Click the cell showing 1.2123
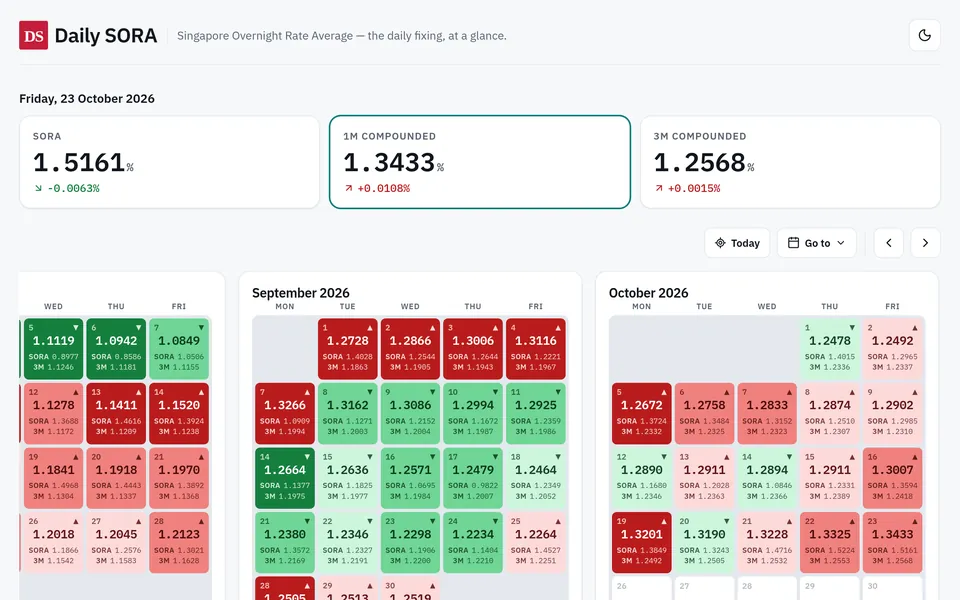Viewport: 960px width, 600px height. (x=179, y=542)
